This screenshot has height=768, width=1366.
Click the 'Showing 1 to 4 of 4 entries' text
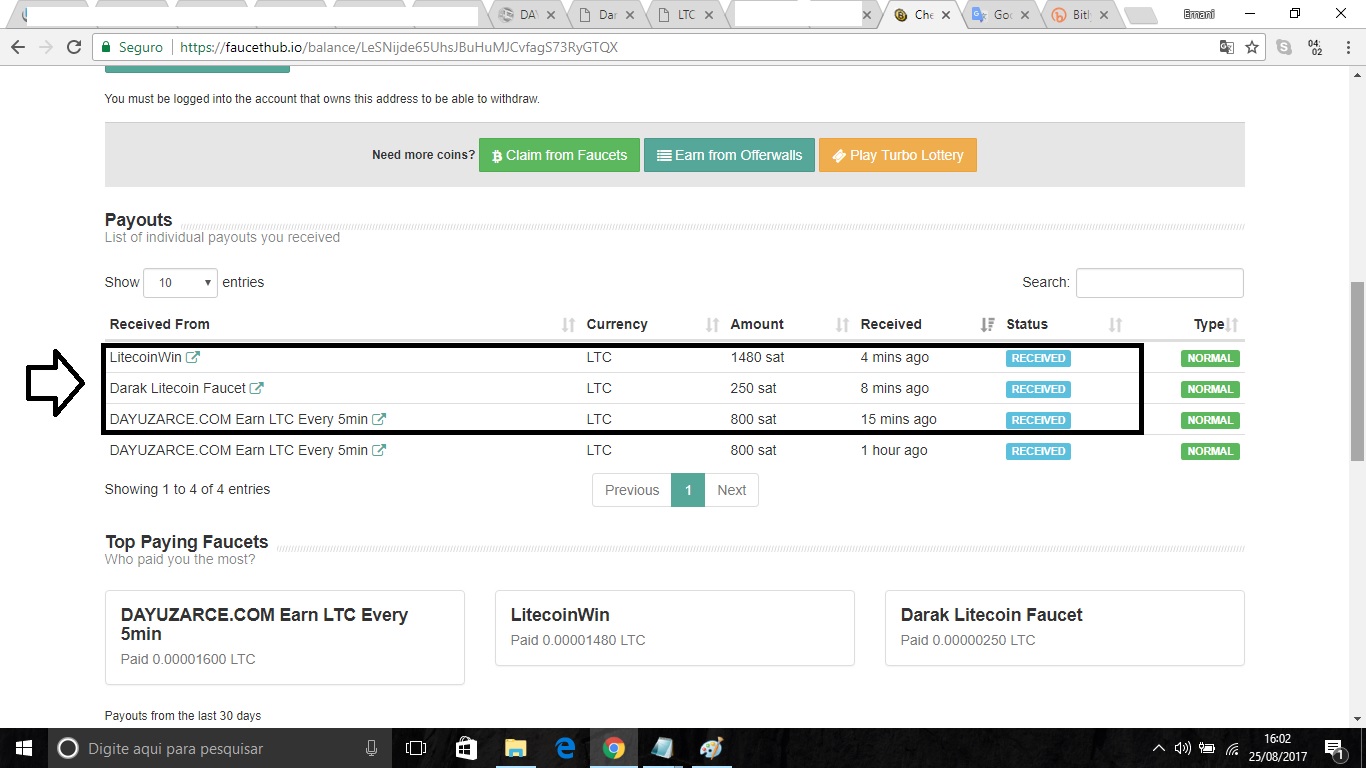click(187, 489)
